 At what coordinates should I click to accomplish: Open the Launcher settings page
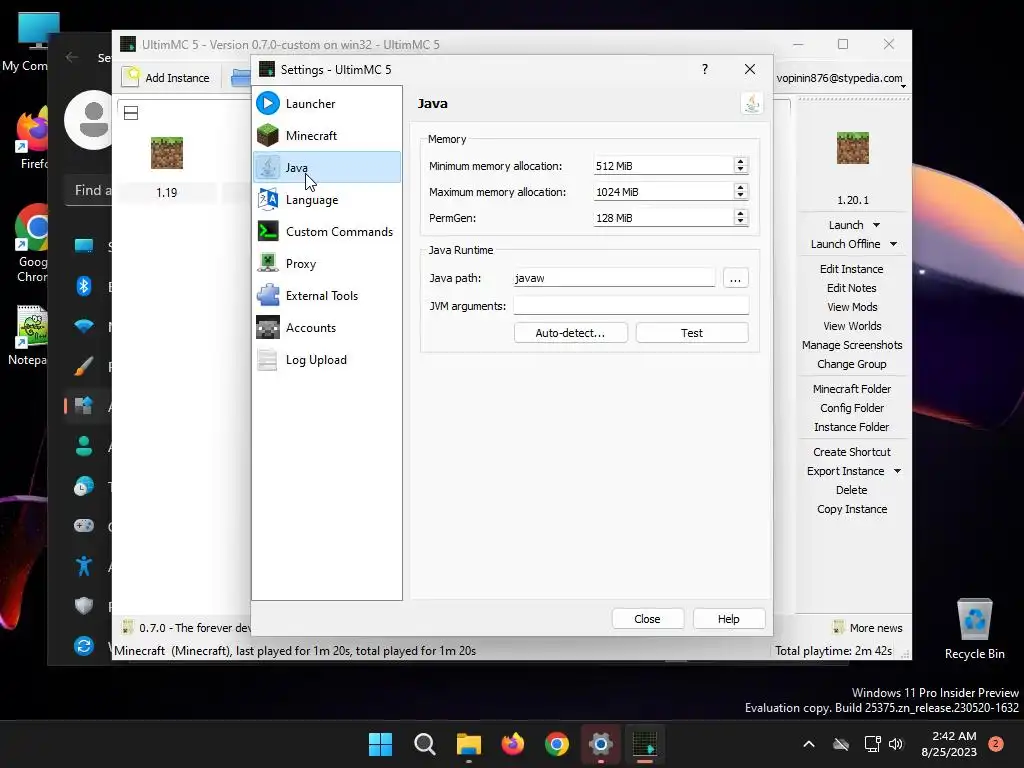(x=327, y=103)
